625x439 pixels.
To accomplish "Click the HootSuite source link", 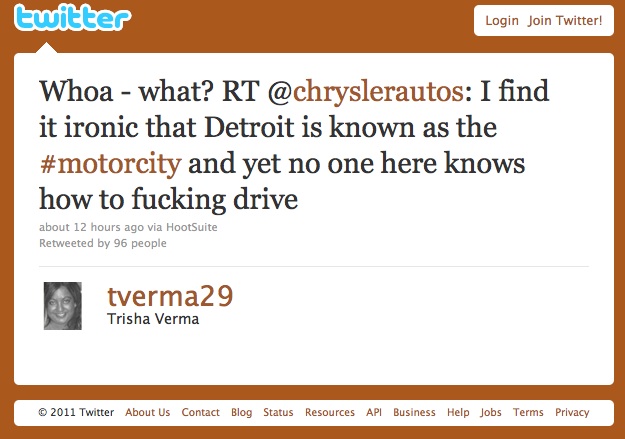I will [192, 227].
